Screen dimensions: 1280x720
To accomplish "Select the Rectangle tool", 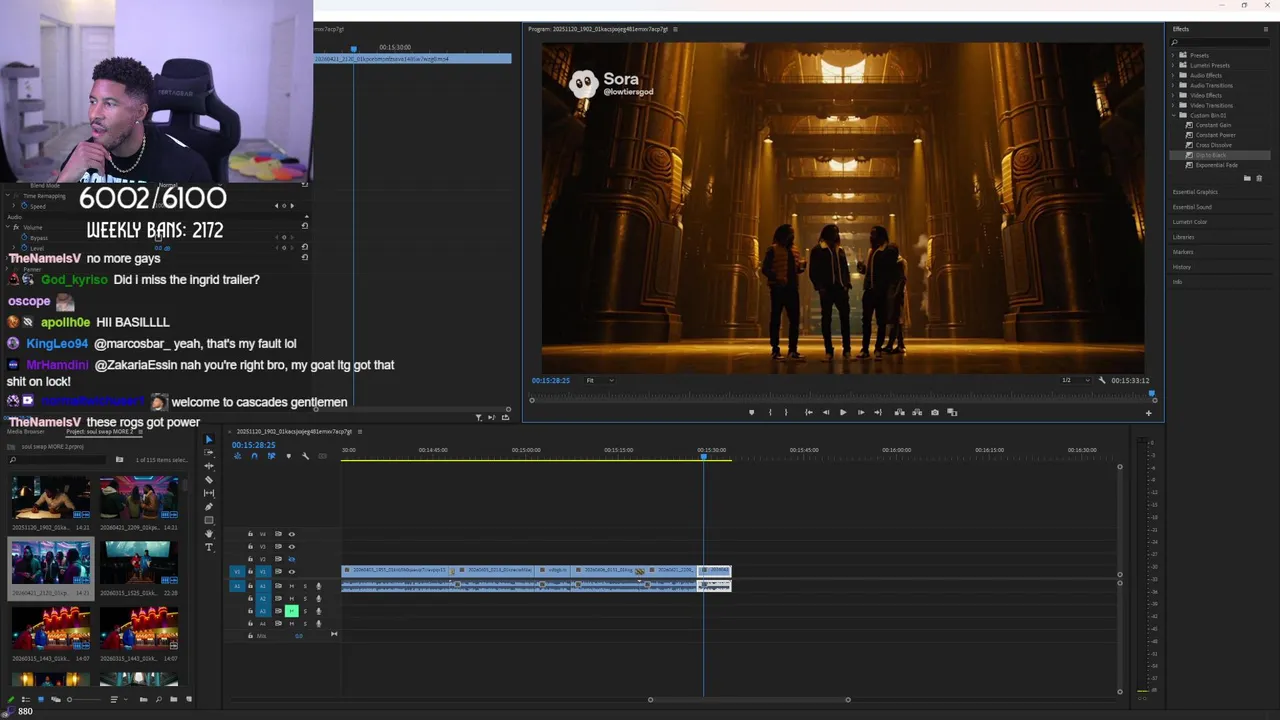I will tap(209, 520).
